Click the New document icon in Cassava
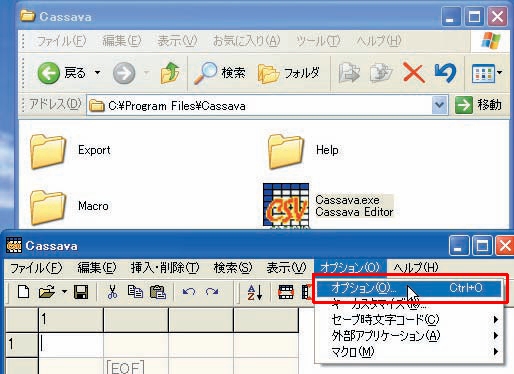 (x=23, y=292)
